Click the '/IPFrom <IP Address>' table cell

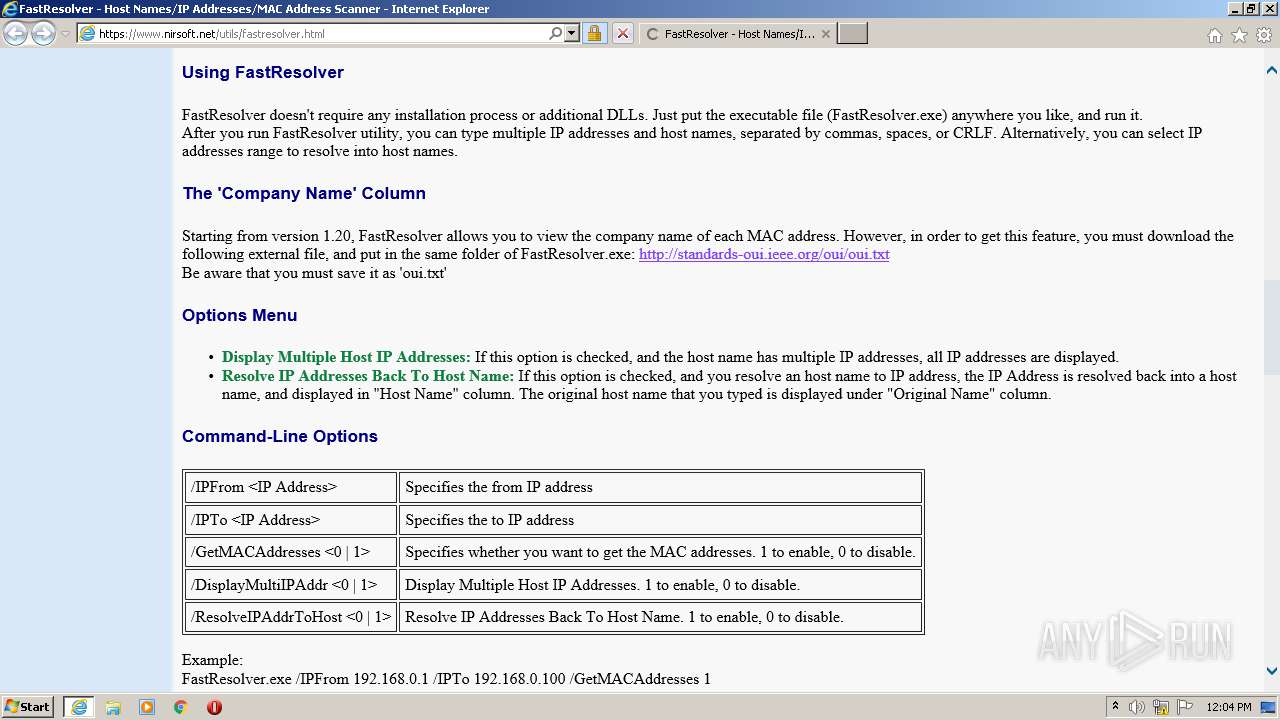(291, 487)
